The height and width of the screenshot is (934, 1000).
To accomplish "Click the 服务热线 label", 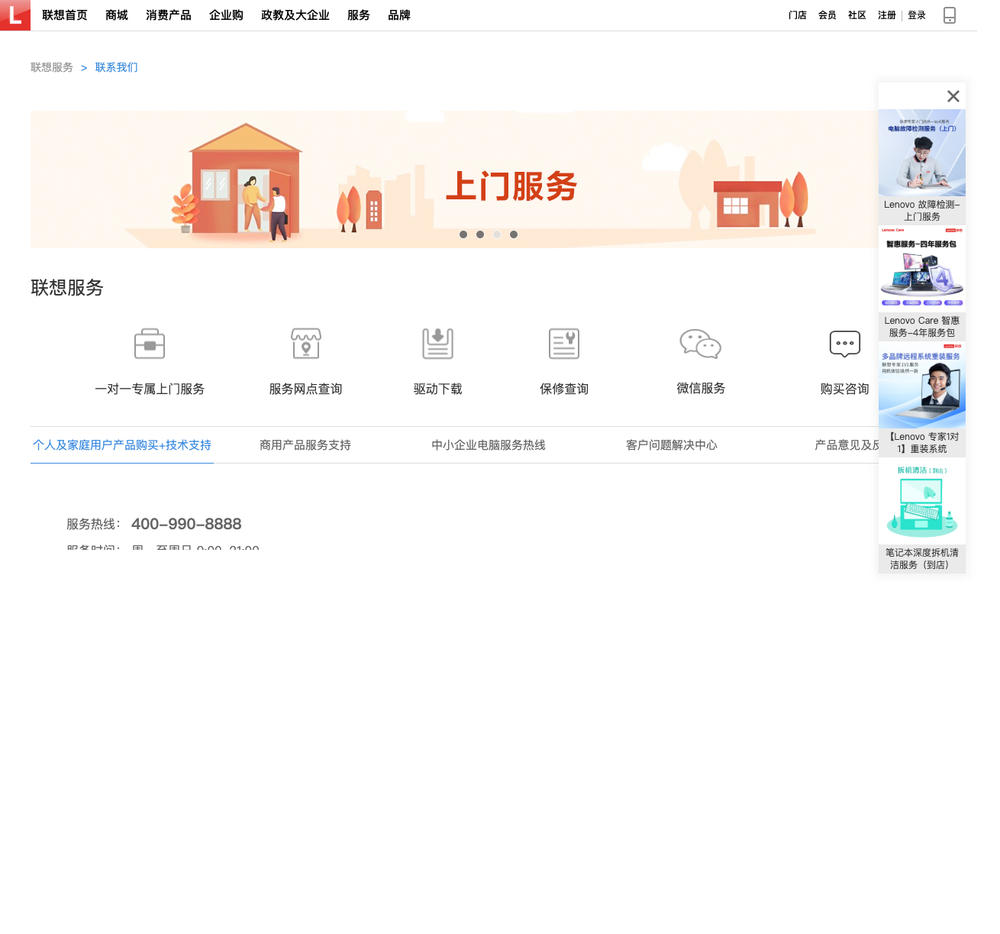I will pos(93,524).
